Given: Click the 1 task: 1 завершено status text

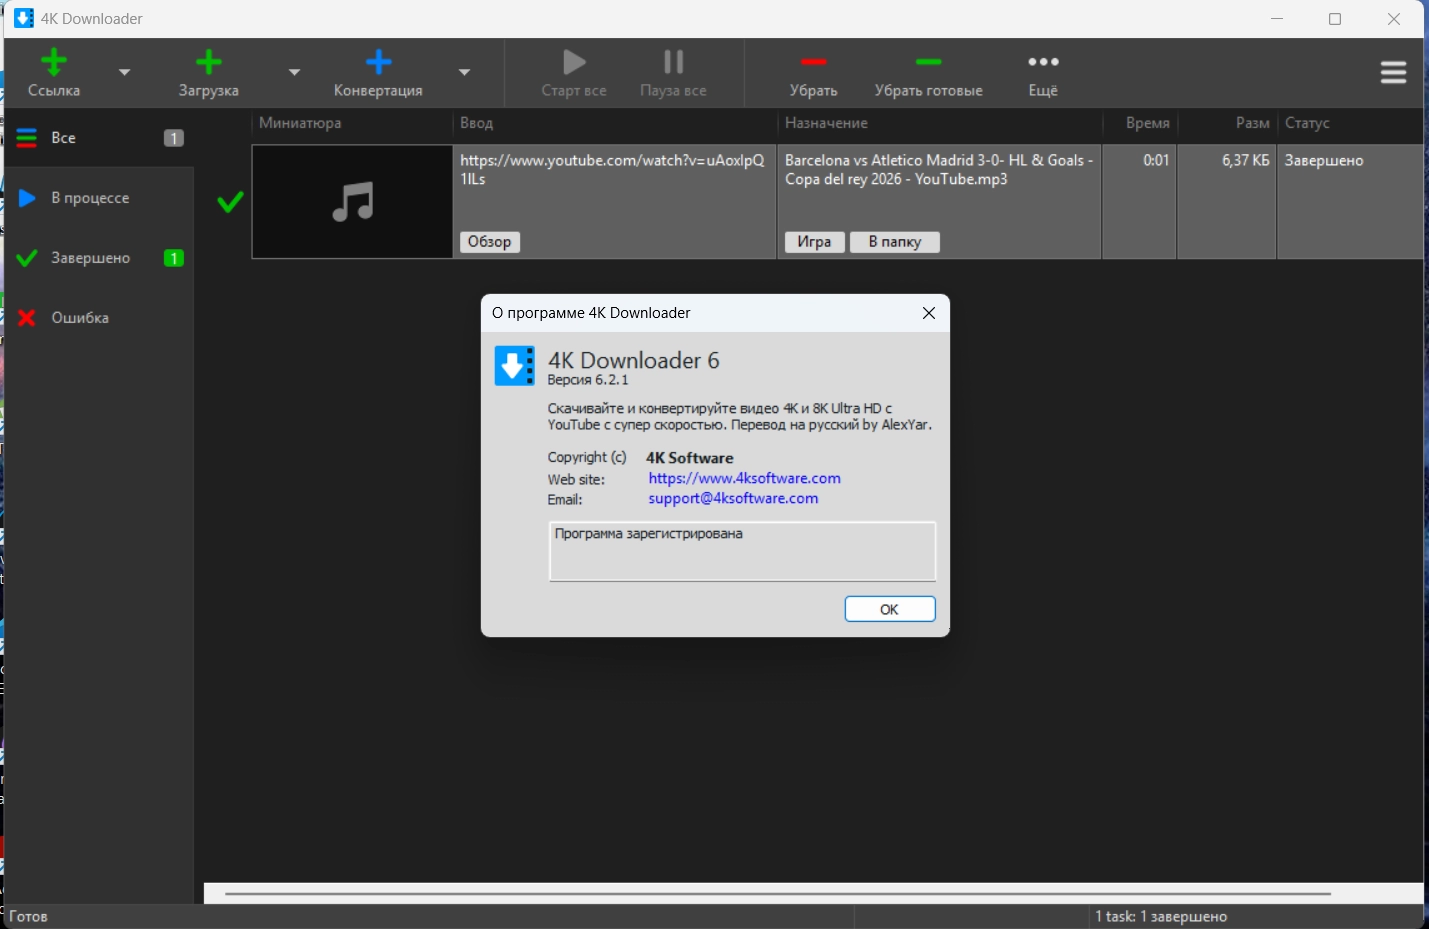Looking at the screenshot, I should (1161, 916).
